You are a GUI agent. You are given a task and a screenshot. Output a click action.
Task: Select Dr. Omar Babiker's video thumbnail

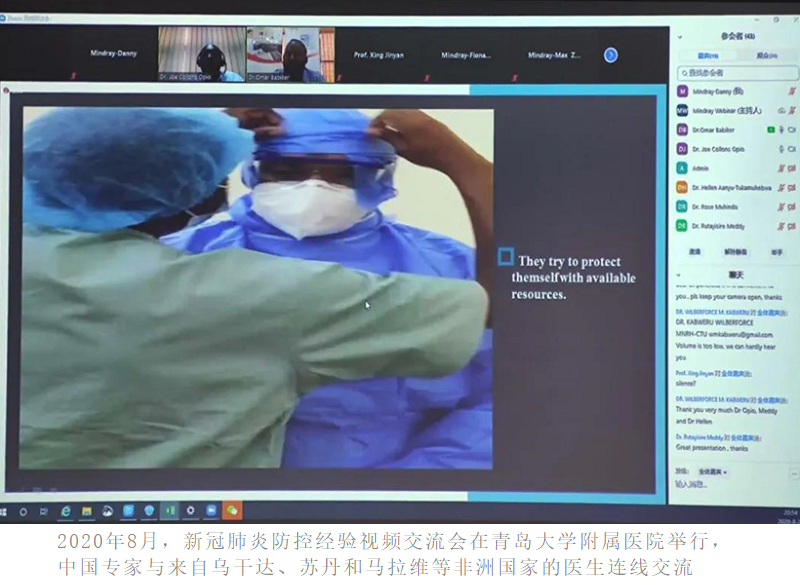click(290, 55)
